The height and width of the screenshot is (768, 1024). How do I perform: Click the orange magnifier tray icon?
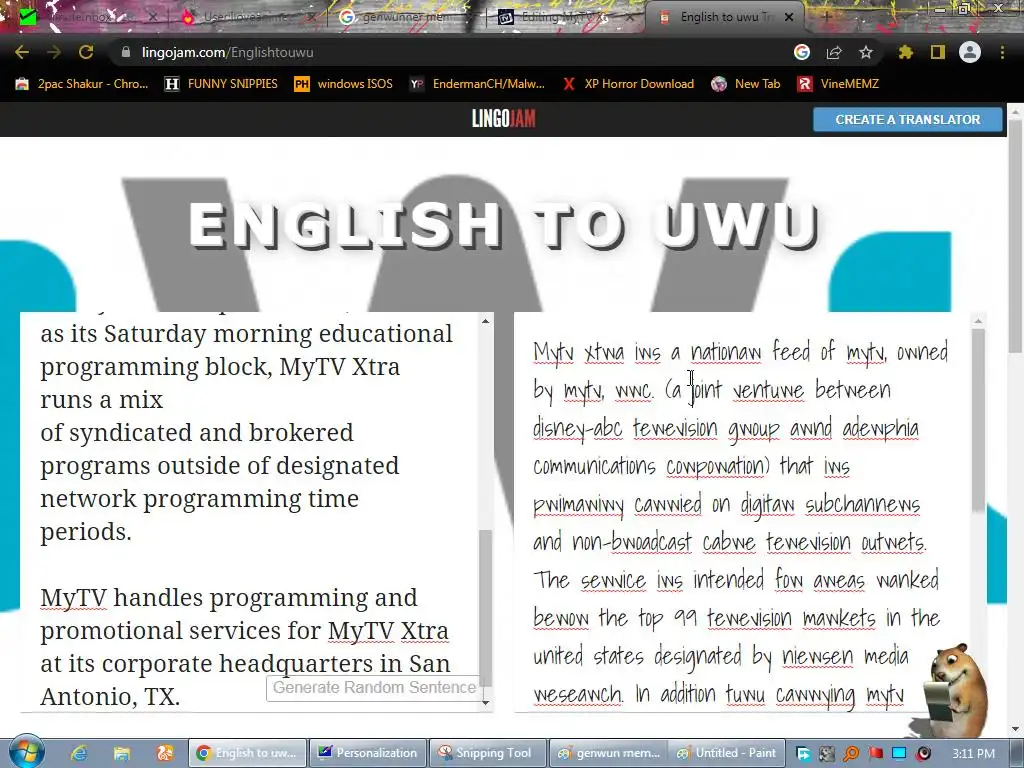tap(851, 754)
